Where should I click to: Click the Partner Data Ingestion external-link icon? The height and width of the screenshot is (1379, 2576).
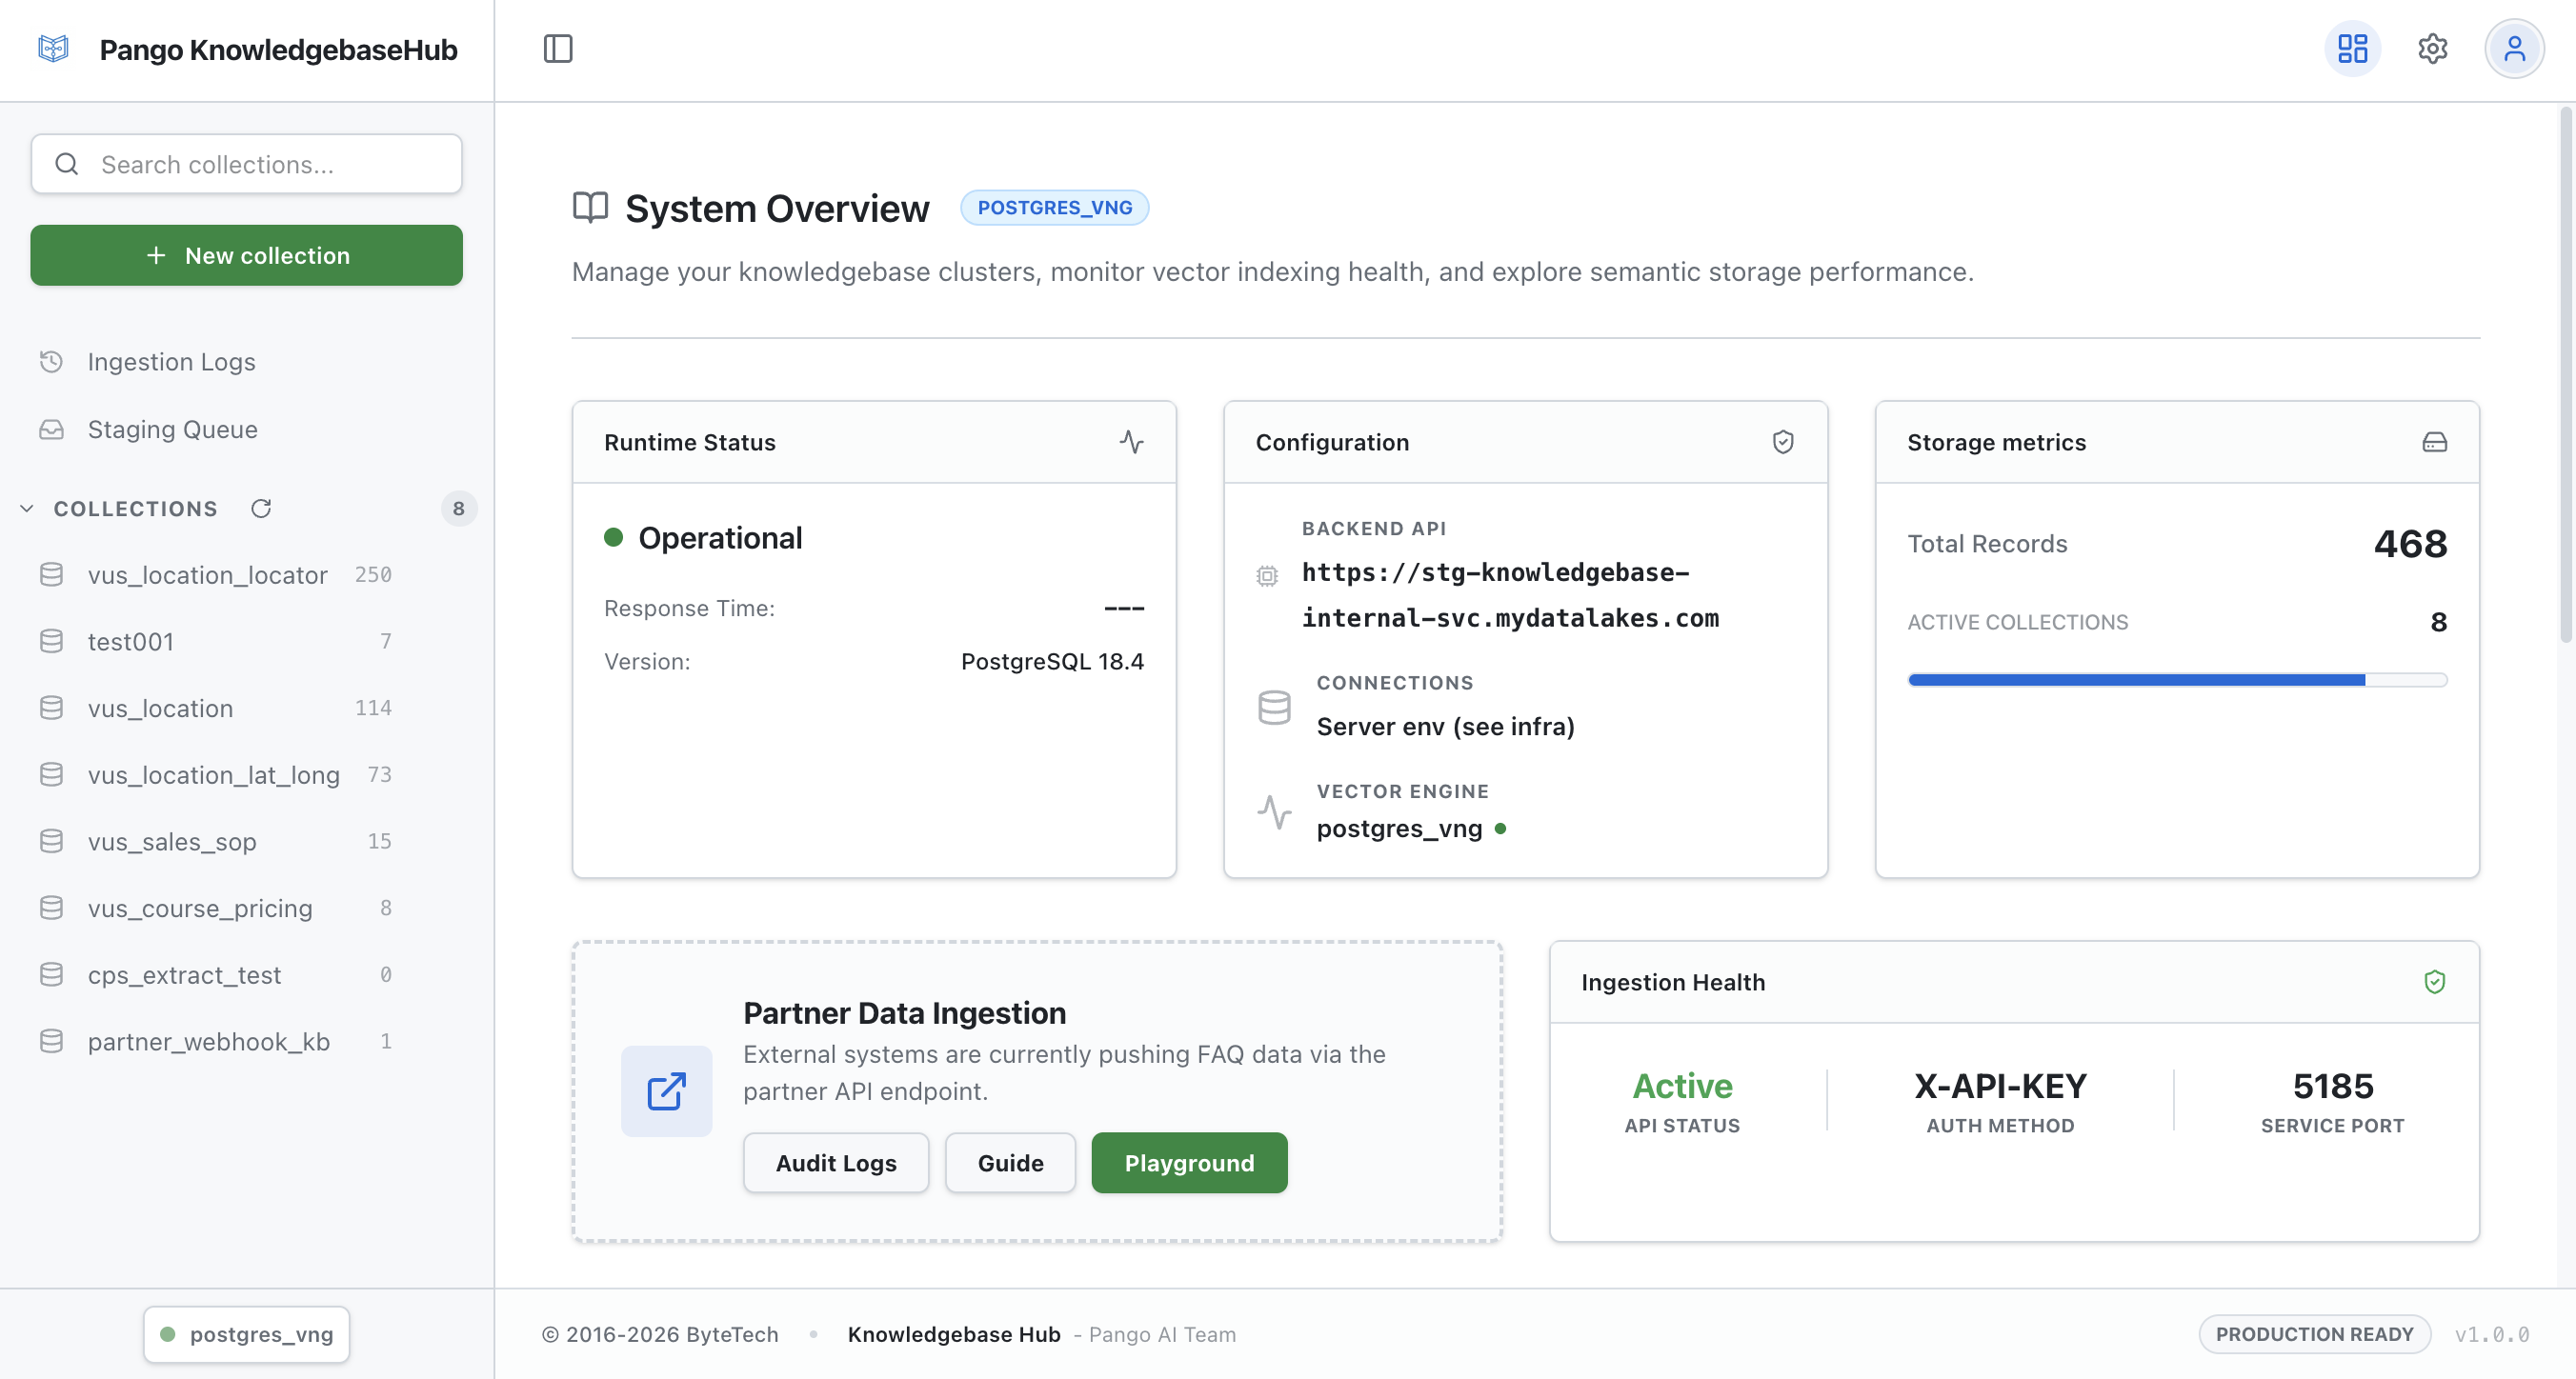click(666, 1091)
